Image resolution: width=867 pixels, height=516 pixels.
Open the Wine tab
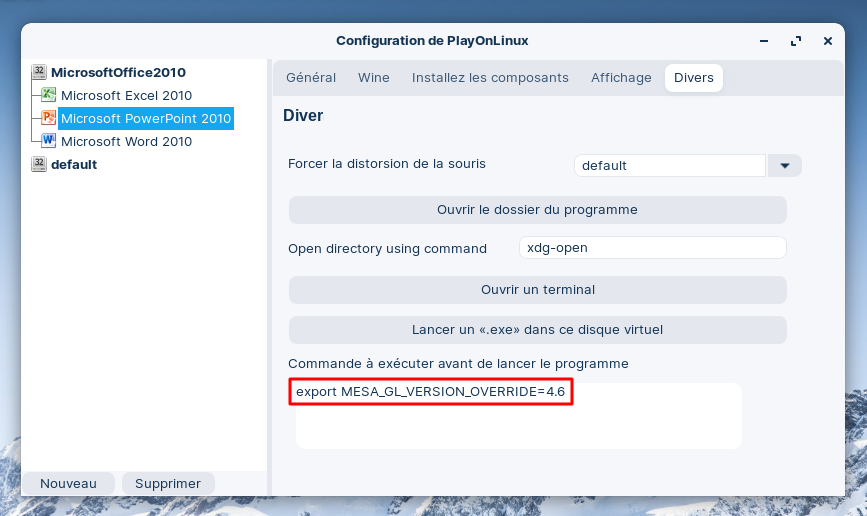[x=374, y=78]
